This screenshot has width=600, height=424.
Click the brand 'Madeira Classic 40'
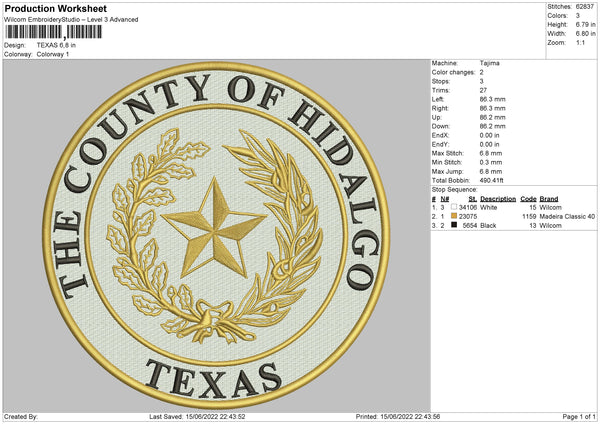click(567, 217)
